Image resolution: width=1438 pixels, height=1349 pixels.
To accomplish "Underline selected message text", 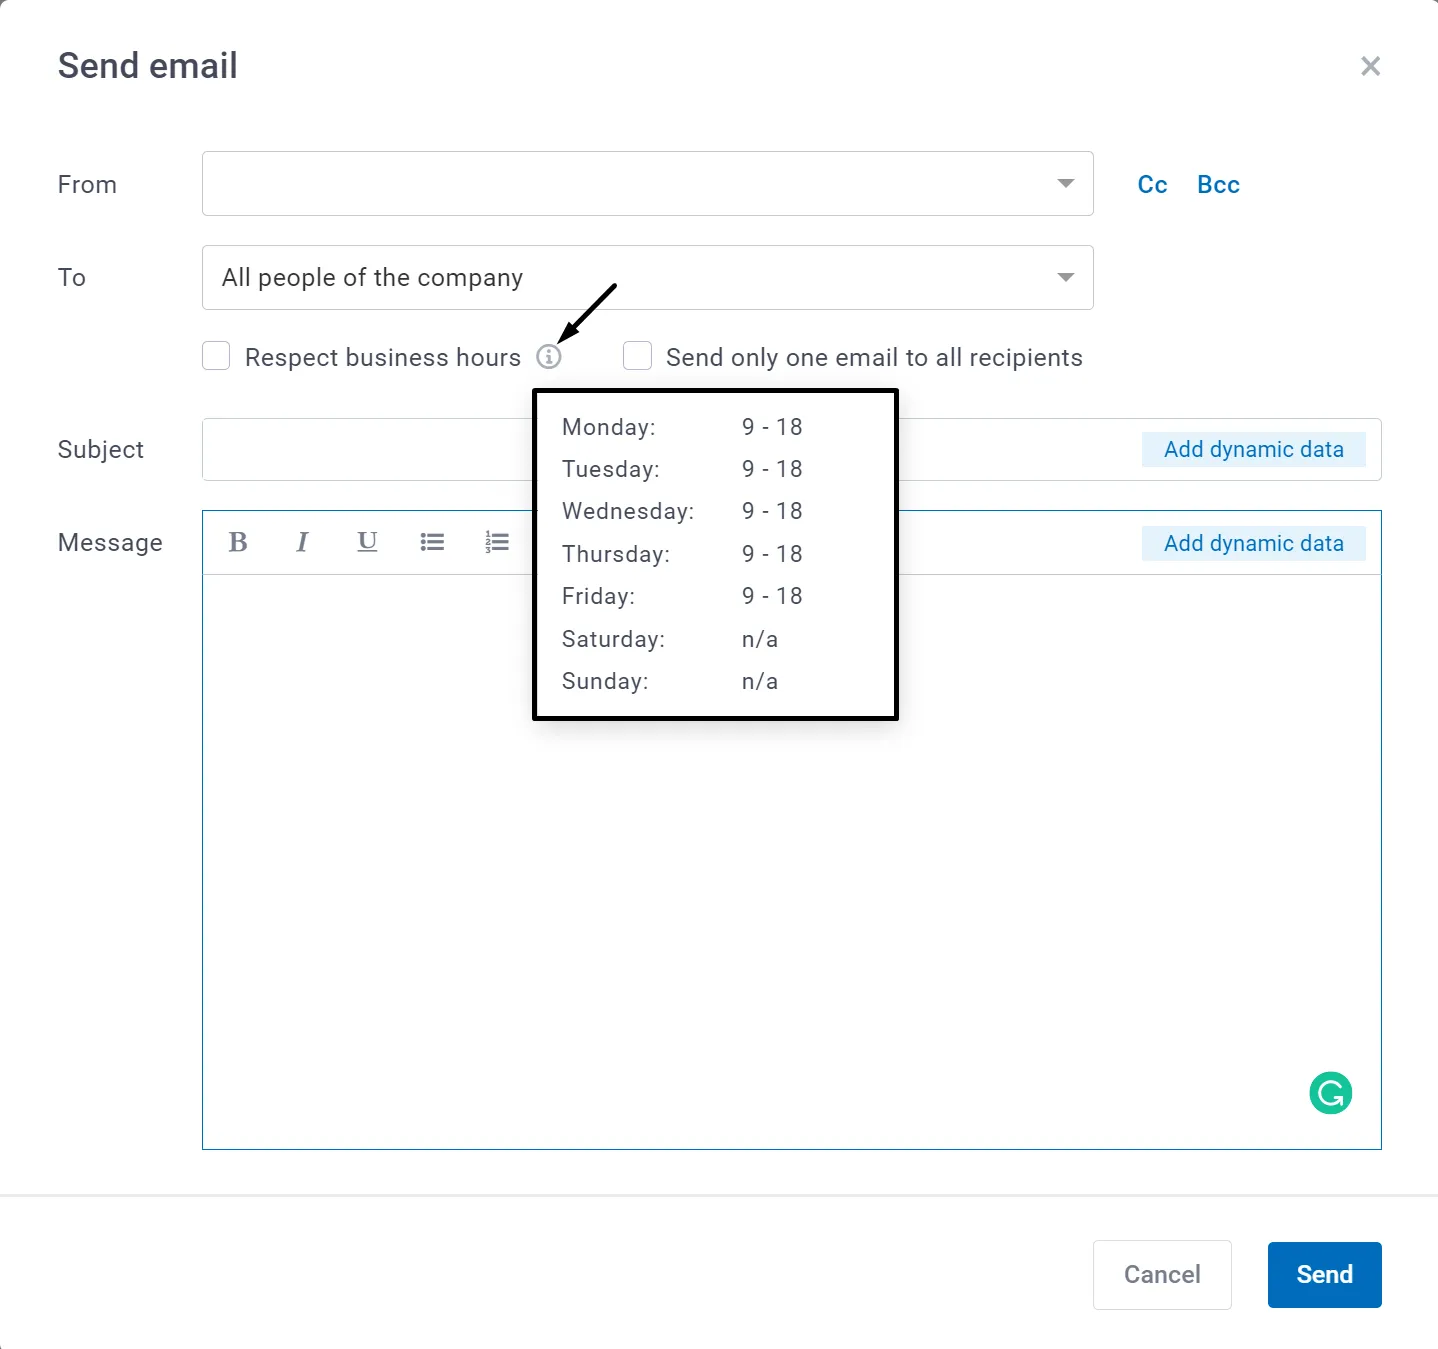I will pos(367,542).
